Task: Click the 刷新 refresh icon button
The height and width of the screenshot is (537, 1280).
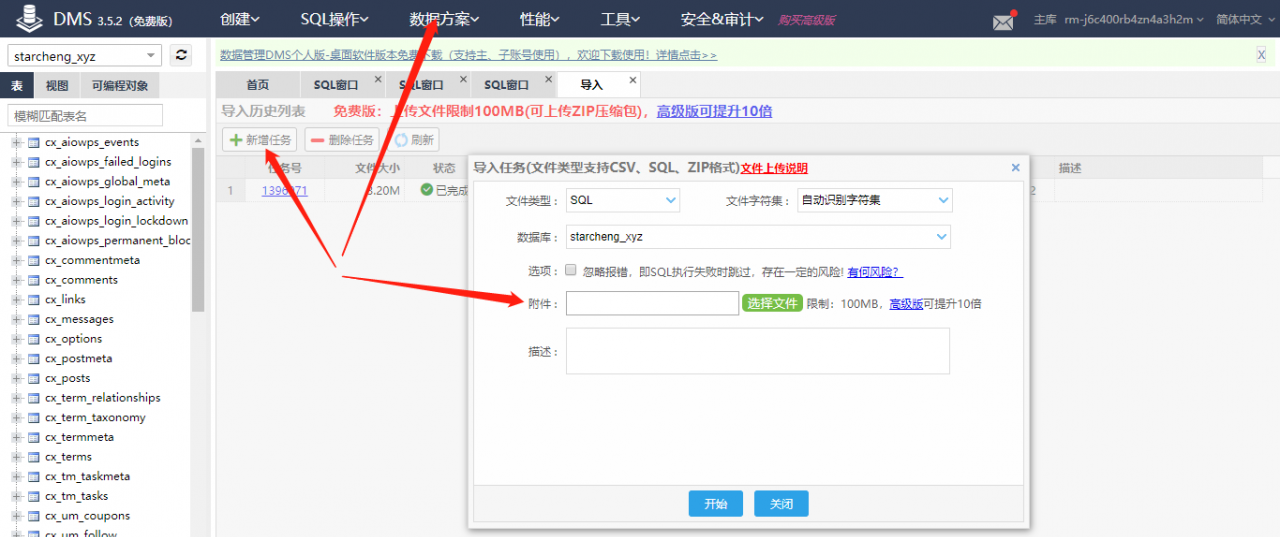Action: pos(414,140)
